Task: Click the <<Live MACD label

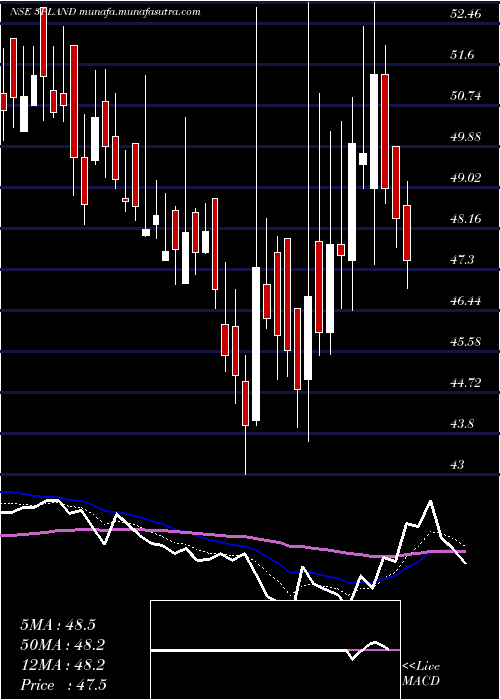Action: click(x=421, y=674)
